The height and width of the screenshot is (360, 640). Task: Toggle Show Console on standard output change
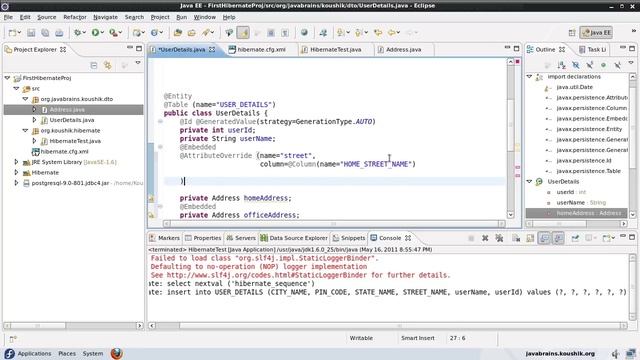click(544, 238)
